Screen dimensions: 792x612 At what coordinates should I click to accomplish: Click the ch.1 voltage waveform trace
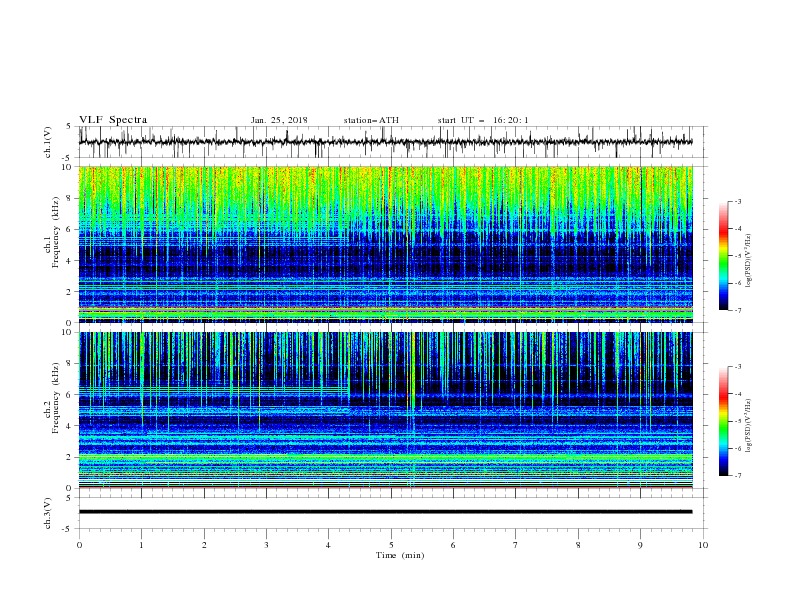click(x=385, y=142)
